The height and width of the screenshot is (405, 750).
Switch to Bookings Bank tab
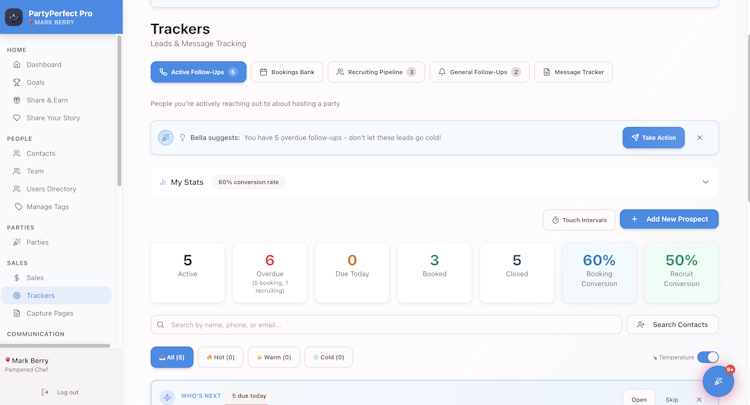pyautogui.click(x=287, y=72)
